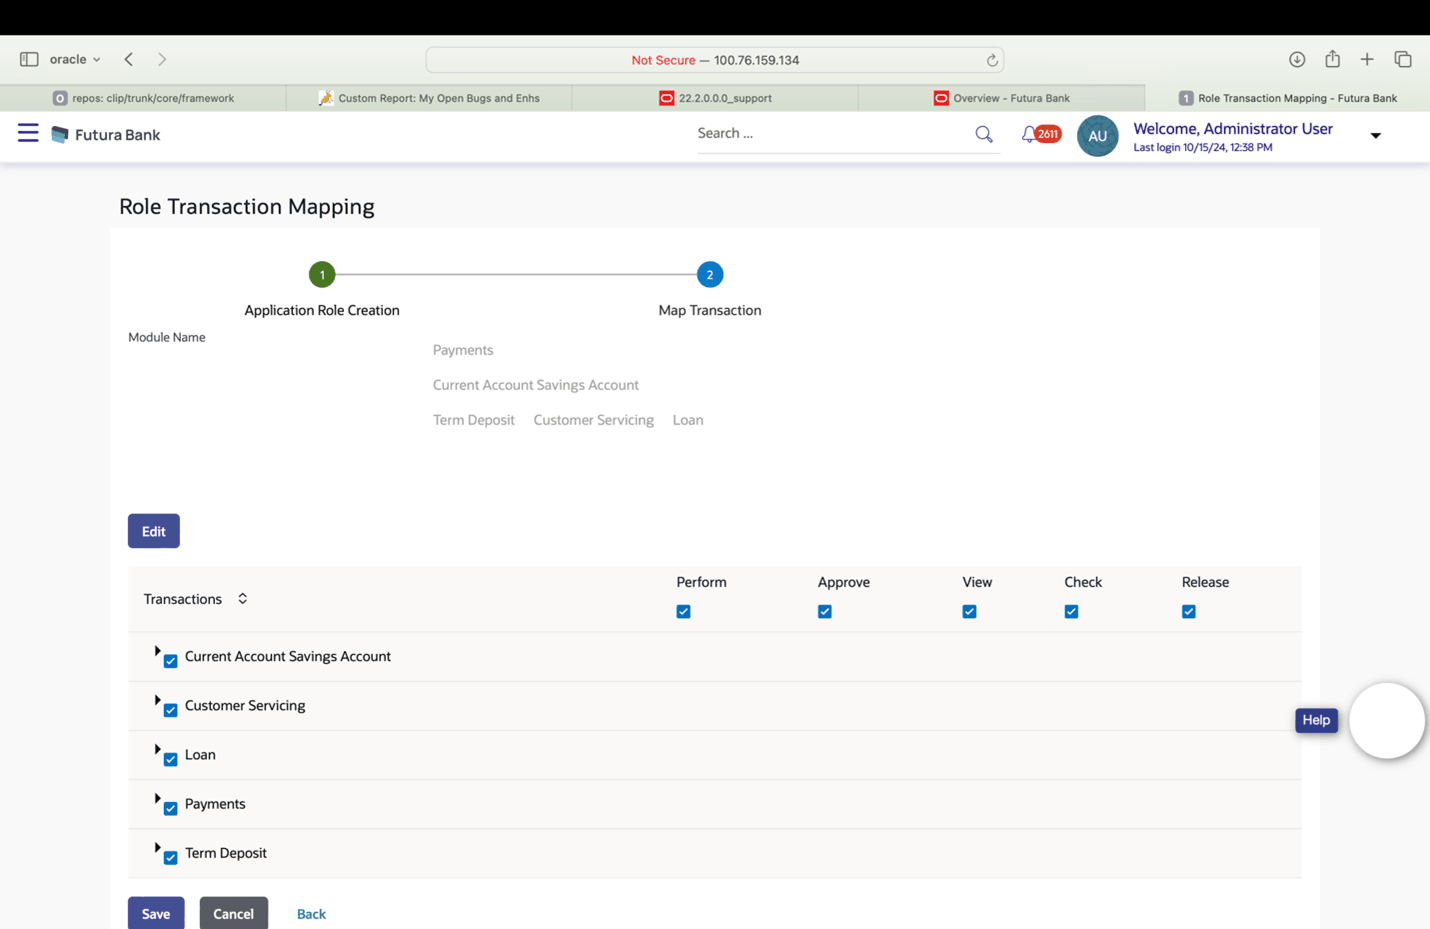
Task: Go back in browser history
Action: tap(129, 60)
